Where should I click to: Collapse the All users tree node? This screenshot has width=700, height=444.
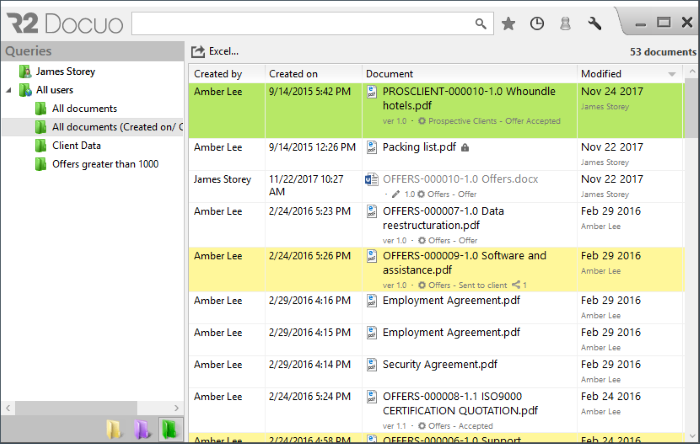pos(9,90)
